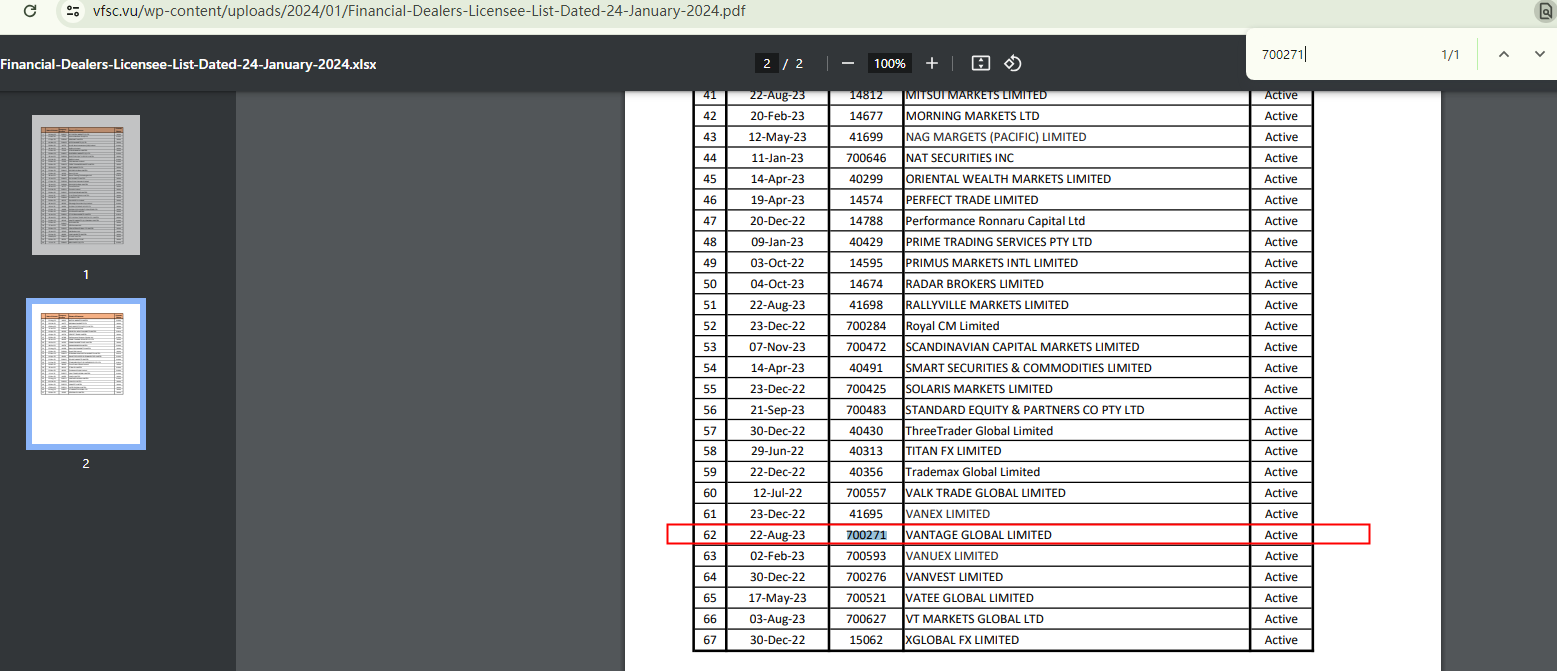Open site information icon in address bar
Screen dimensions: 1557x671
pyautogui.click(x=72, y=11)
